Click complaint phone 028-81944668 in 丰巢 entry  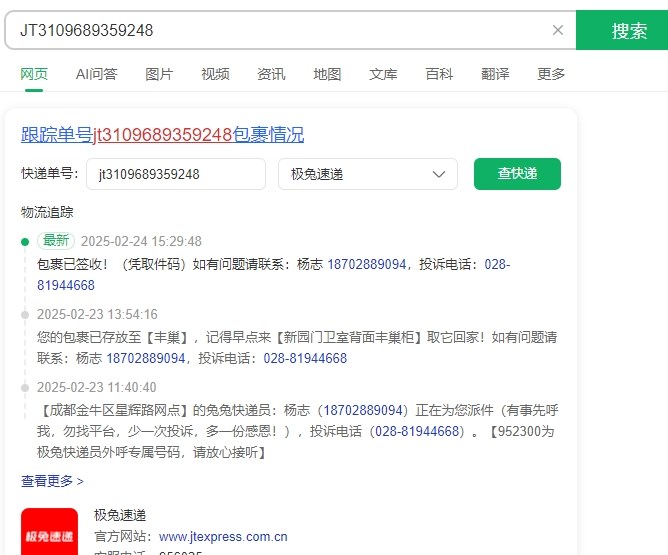[x=305, y=359]
